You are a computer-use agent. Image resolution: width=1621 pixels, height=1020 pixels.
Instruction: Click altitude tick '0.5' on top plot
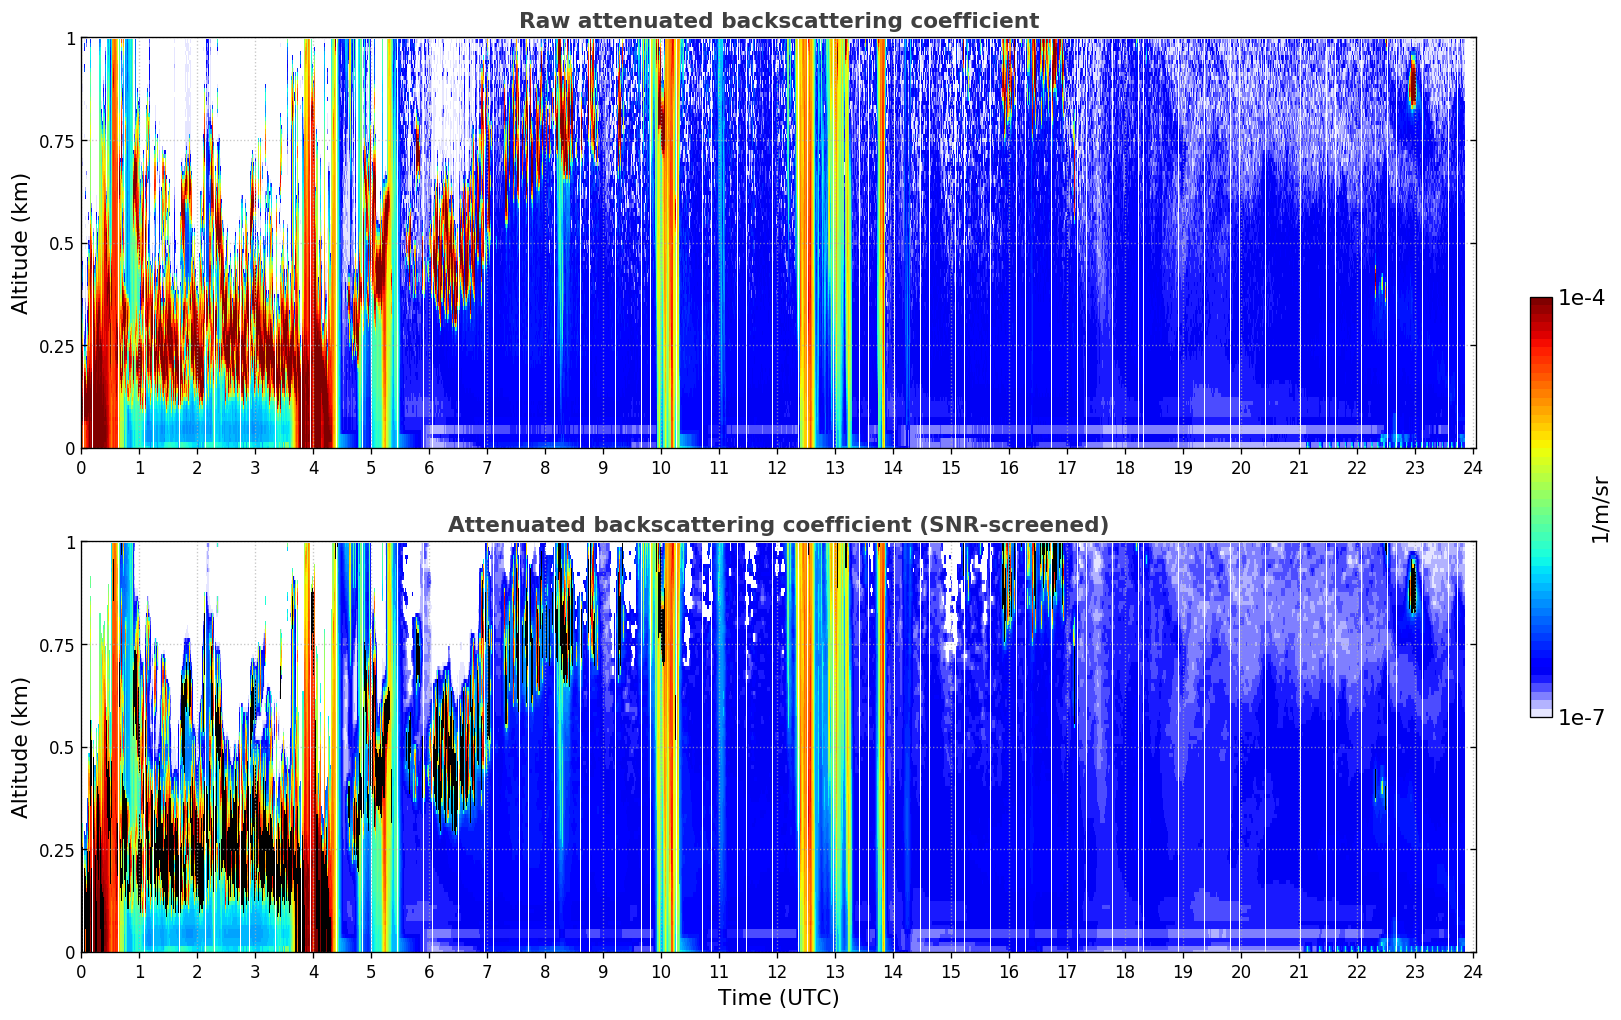(62, 243)
